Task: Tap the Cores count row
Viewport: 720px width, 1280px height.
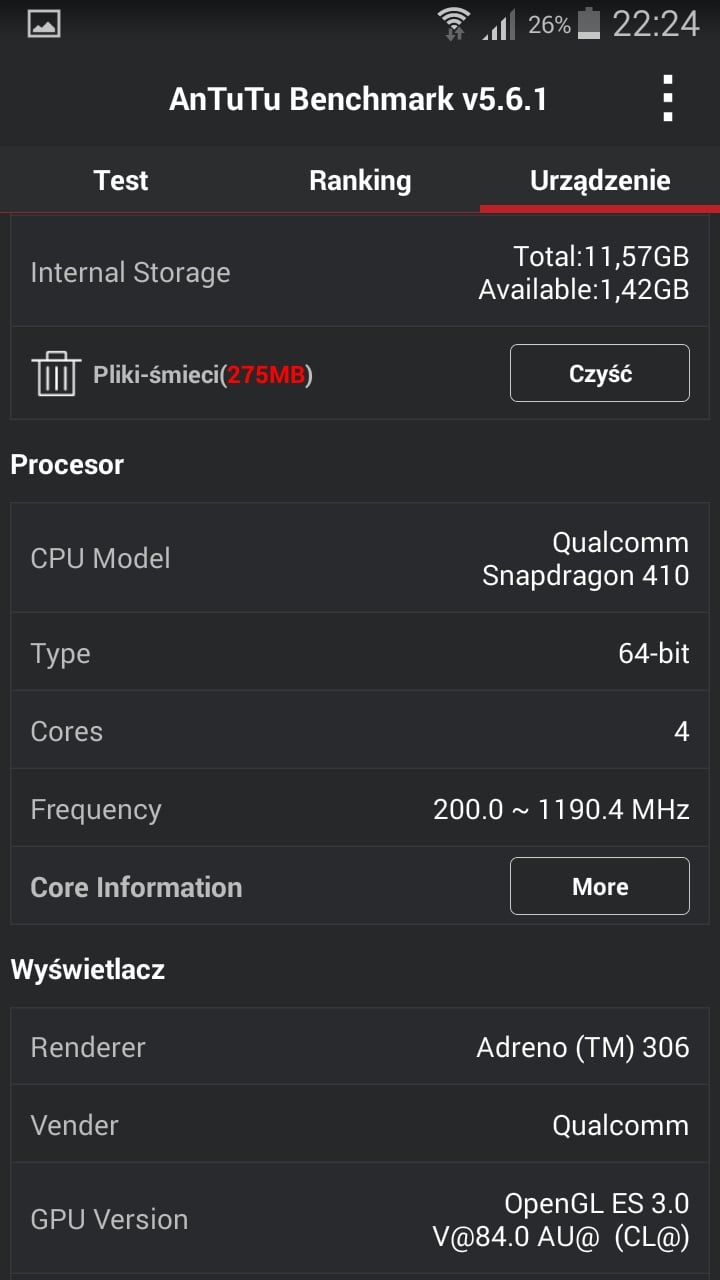Action: [360, 731]
